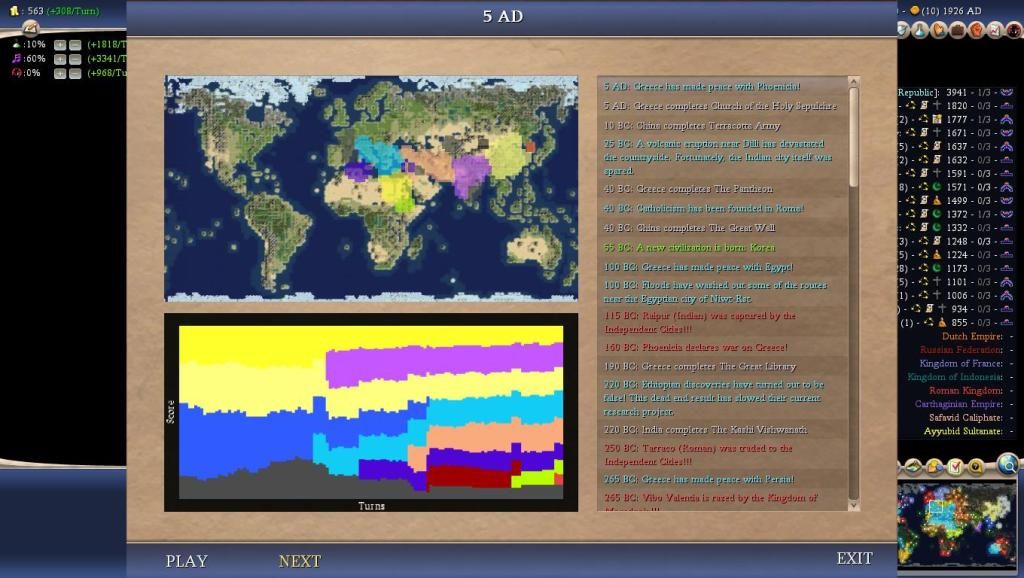
Task: Click Russian Federation in the scoreboard
Action: (961, 350)
